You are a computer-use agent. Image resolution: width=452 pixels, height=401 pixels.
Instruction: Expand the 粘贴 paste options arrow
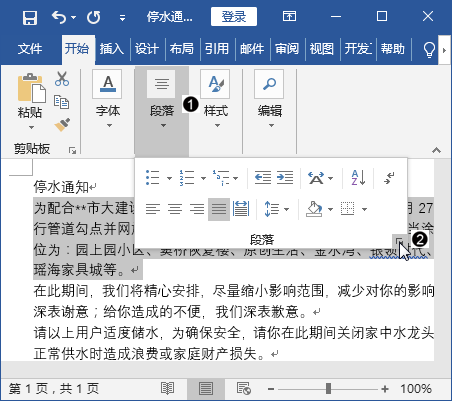(31, 127)
